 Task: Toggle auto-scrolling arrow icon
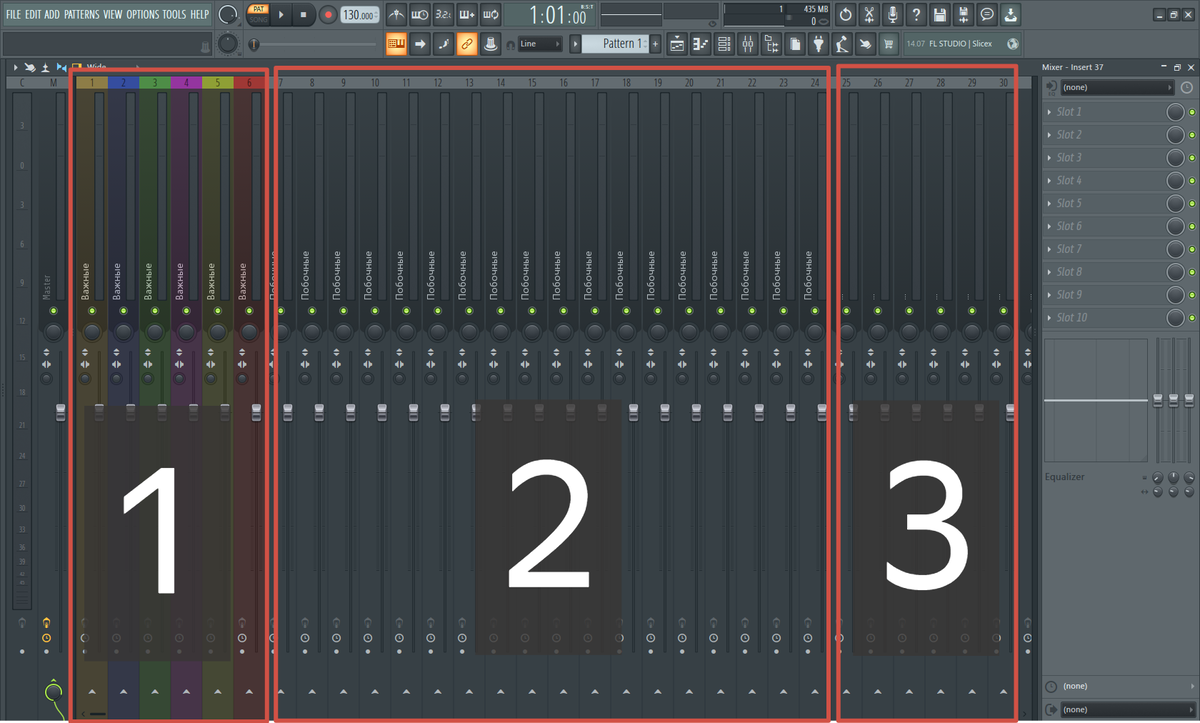pos(420,44)
